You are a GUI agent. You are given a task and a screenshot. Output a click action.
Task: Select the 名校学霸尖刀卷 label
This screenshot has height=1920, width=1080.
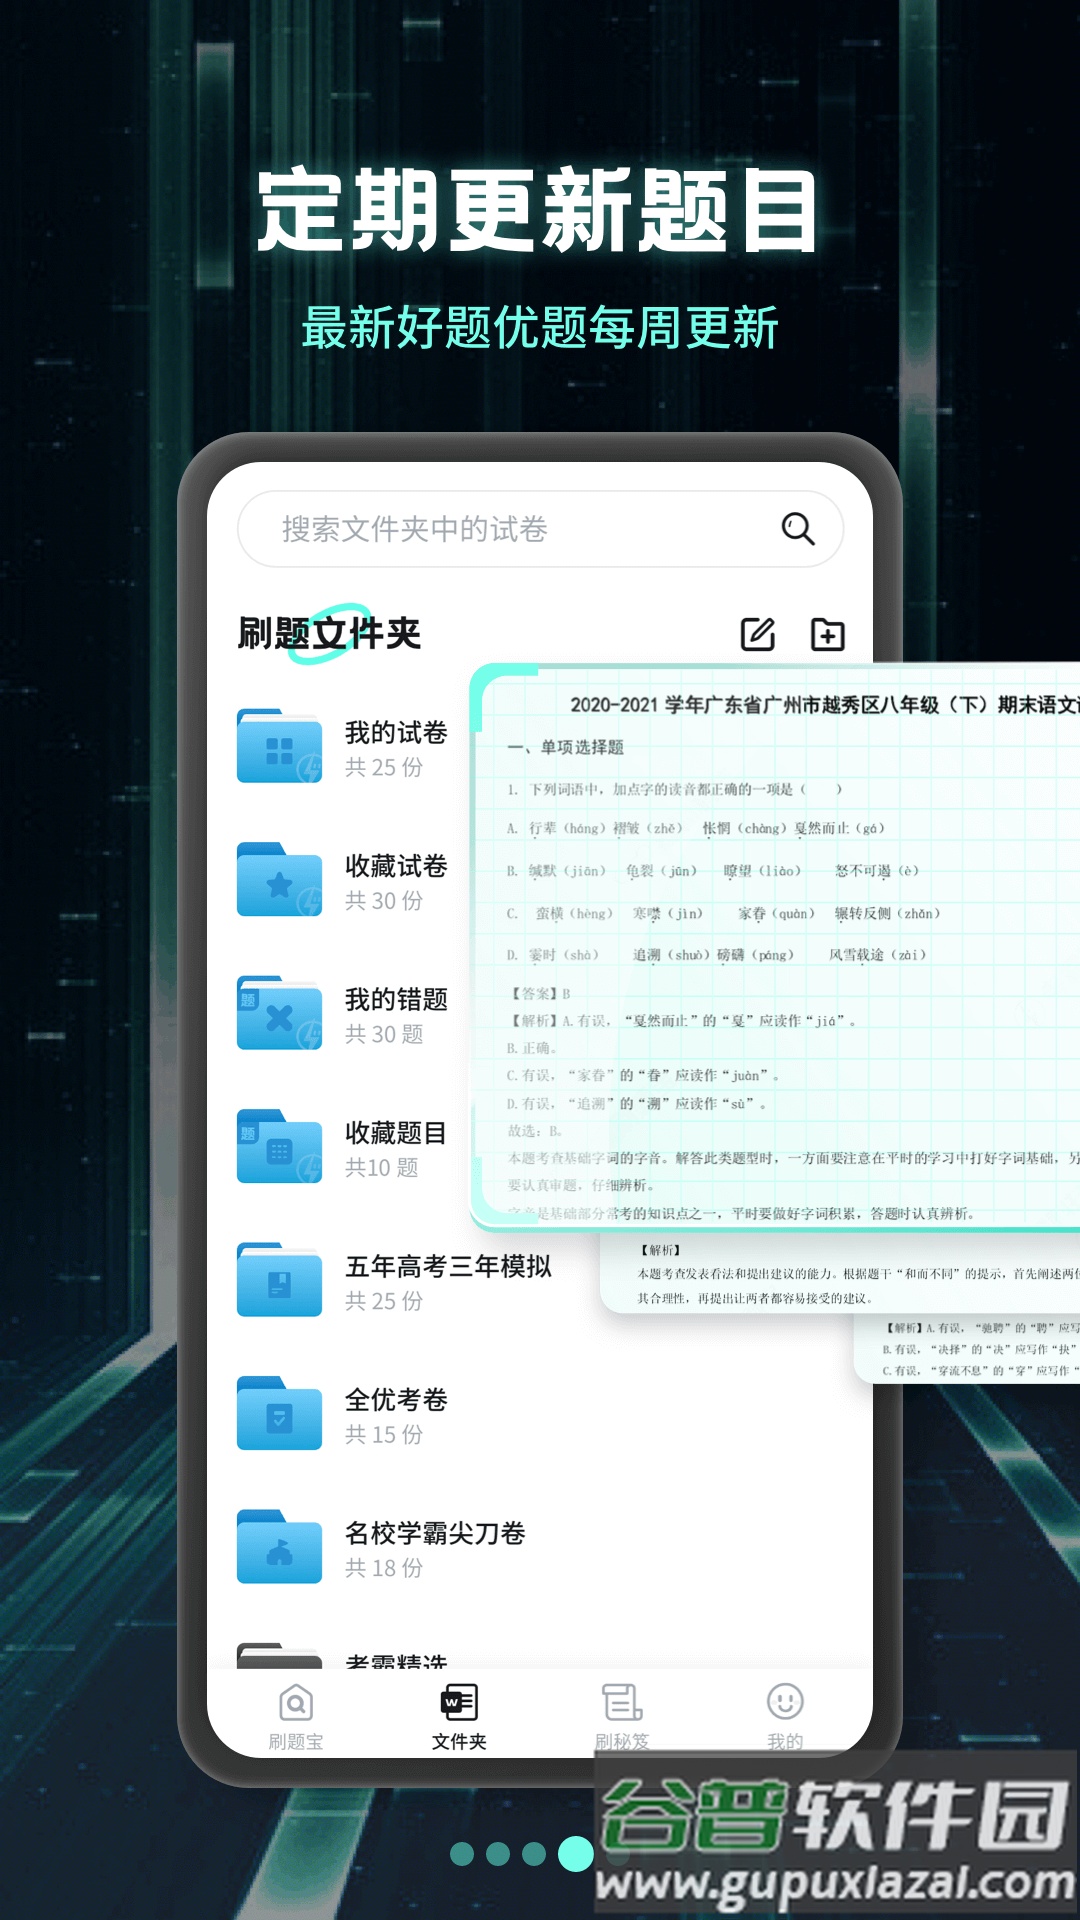pos(435,1533)
